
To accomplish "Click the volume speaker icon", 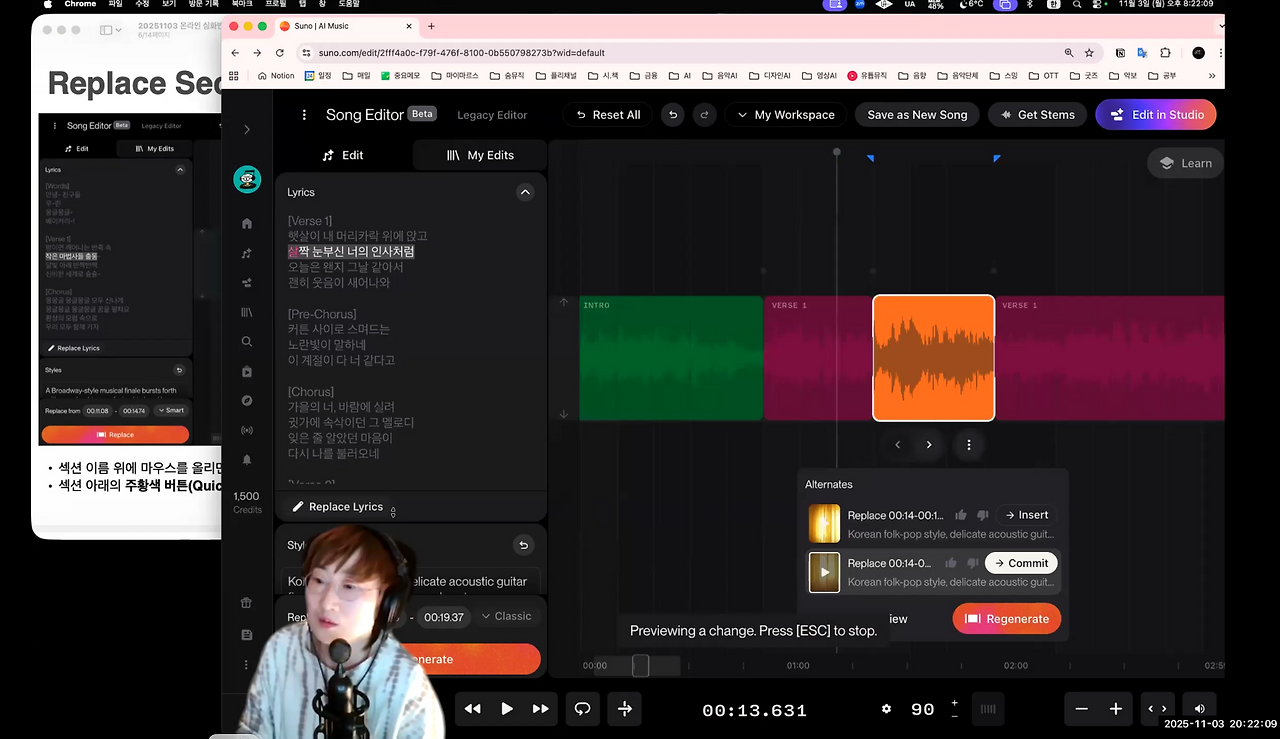I will [1199, 709].
